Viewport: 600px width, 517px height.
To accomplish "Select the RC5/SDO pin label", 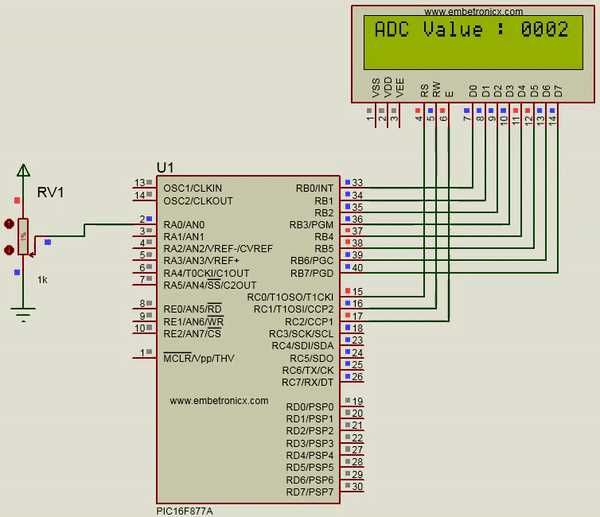I will coord(311,359).
